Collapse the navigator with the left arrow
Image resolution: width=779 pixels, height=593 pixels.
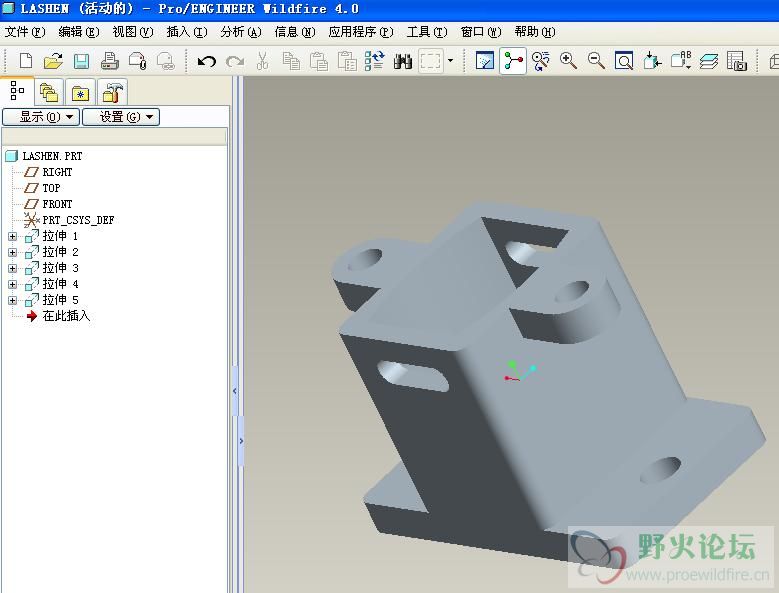(235, 391)
